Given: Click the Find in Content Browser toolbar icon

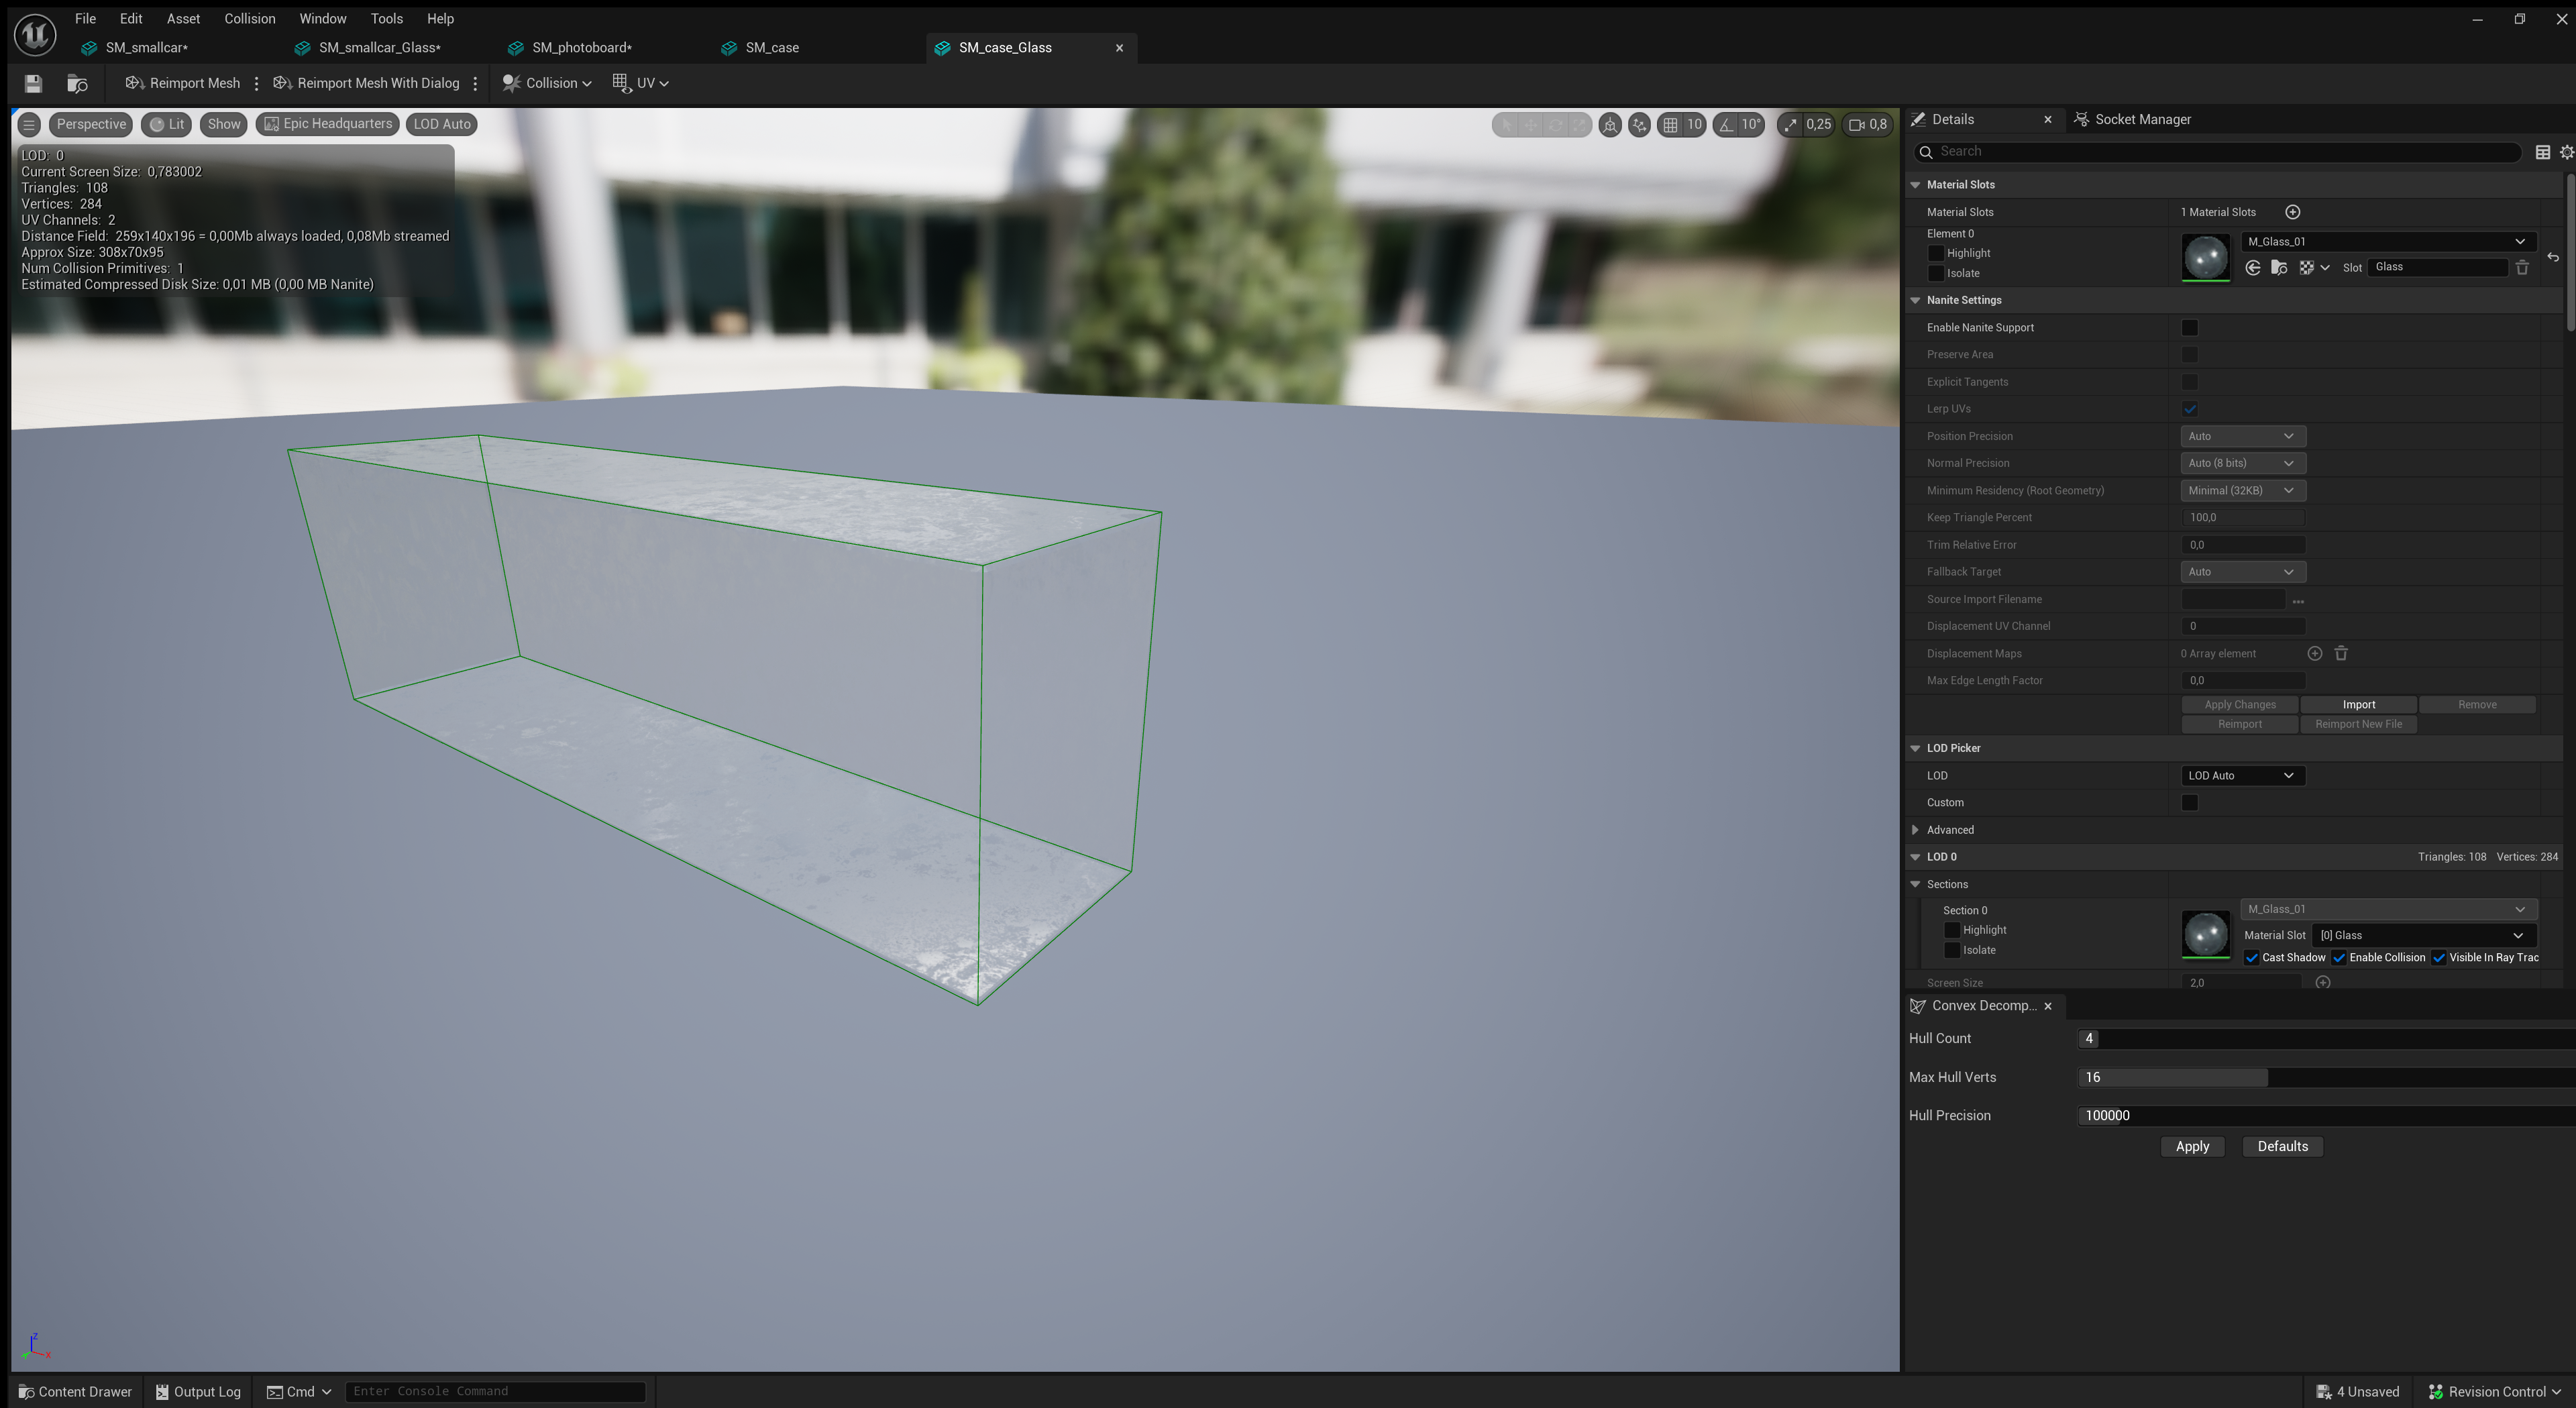Looking at the screenshot, I should coord(78,83).
